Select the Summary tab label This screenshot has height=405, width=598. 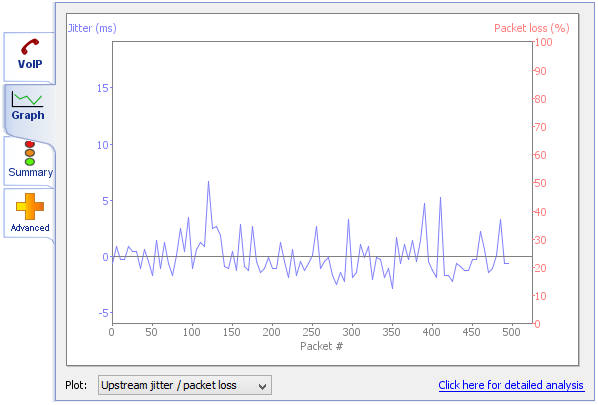31,172
